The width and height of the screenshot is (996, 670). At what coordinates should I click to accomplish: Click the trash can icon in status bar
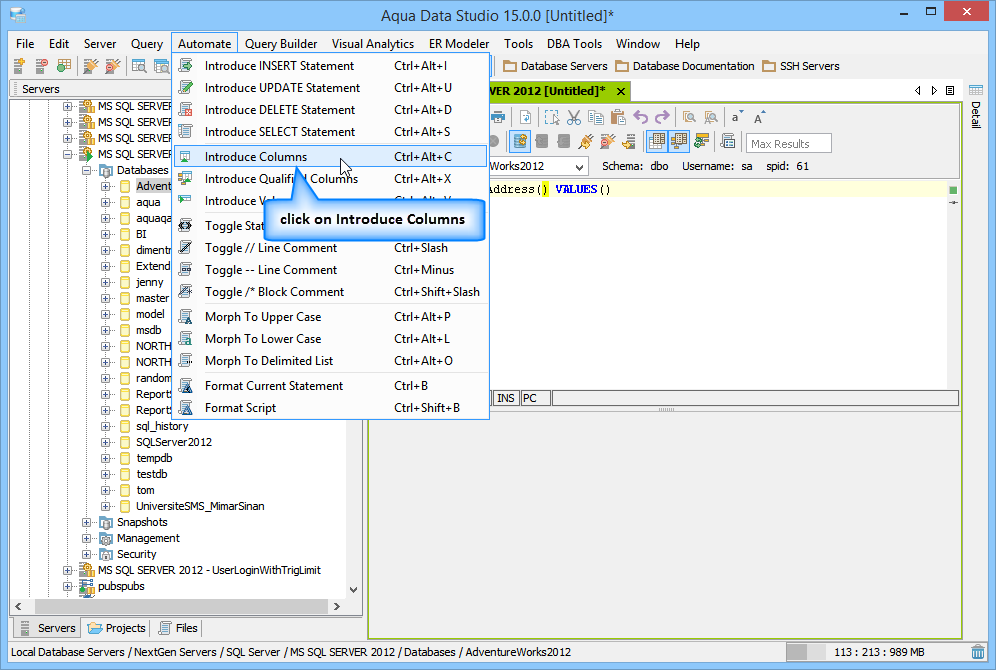(x=978, y=652)
